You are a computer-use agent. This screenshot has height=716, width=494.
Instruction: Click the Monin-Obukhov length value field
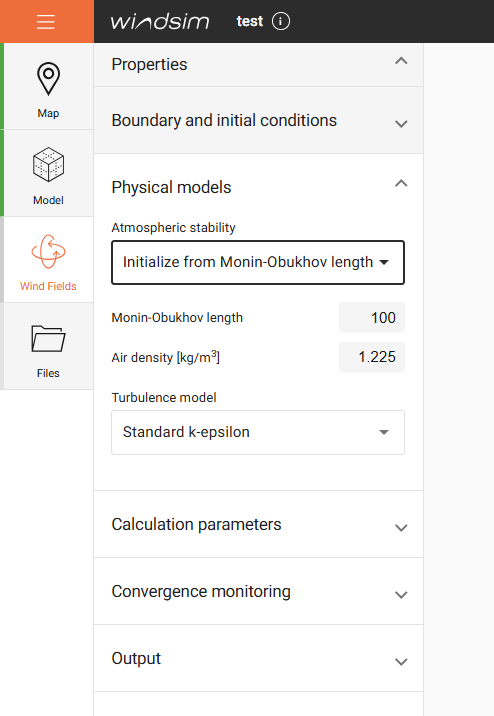pos(372,318)
